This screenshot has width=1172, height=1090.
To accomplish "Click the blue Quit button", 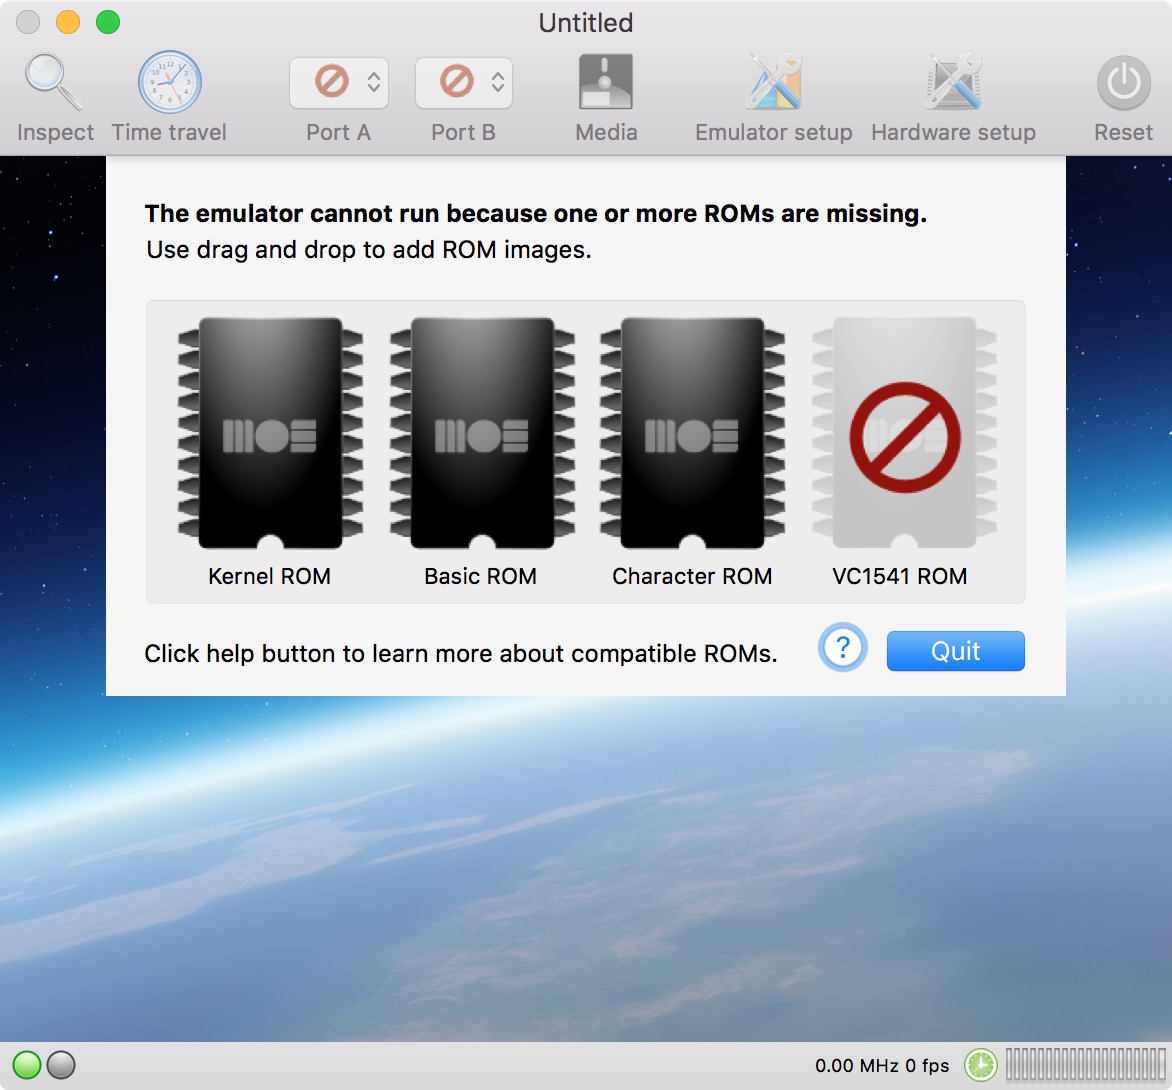I will point(955,651).
